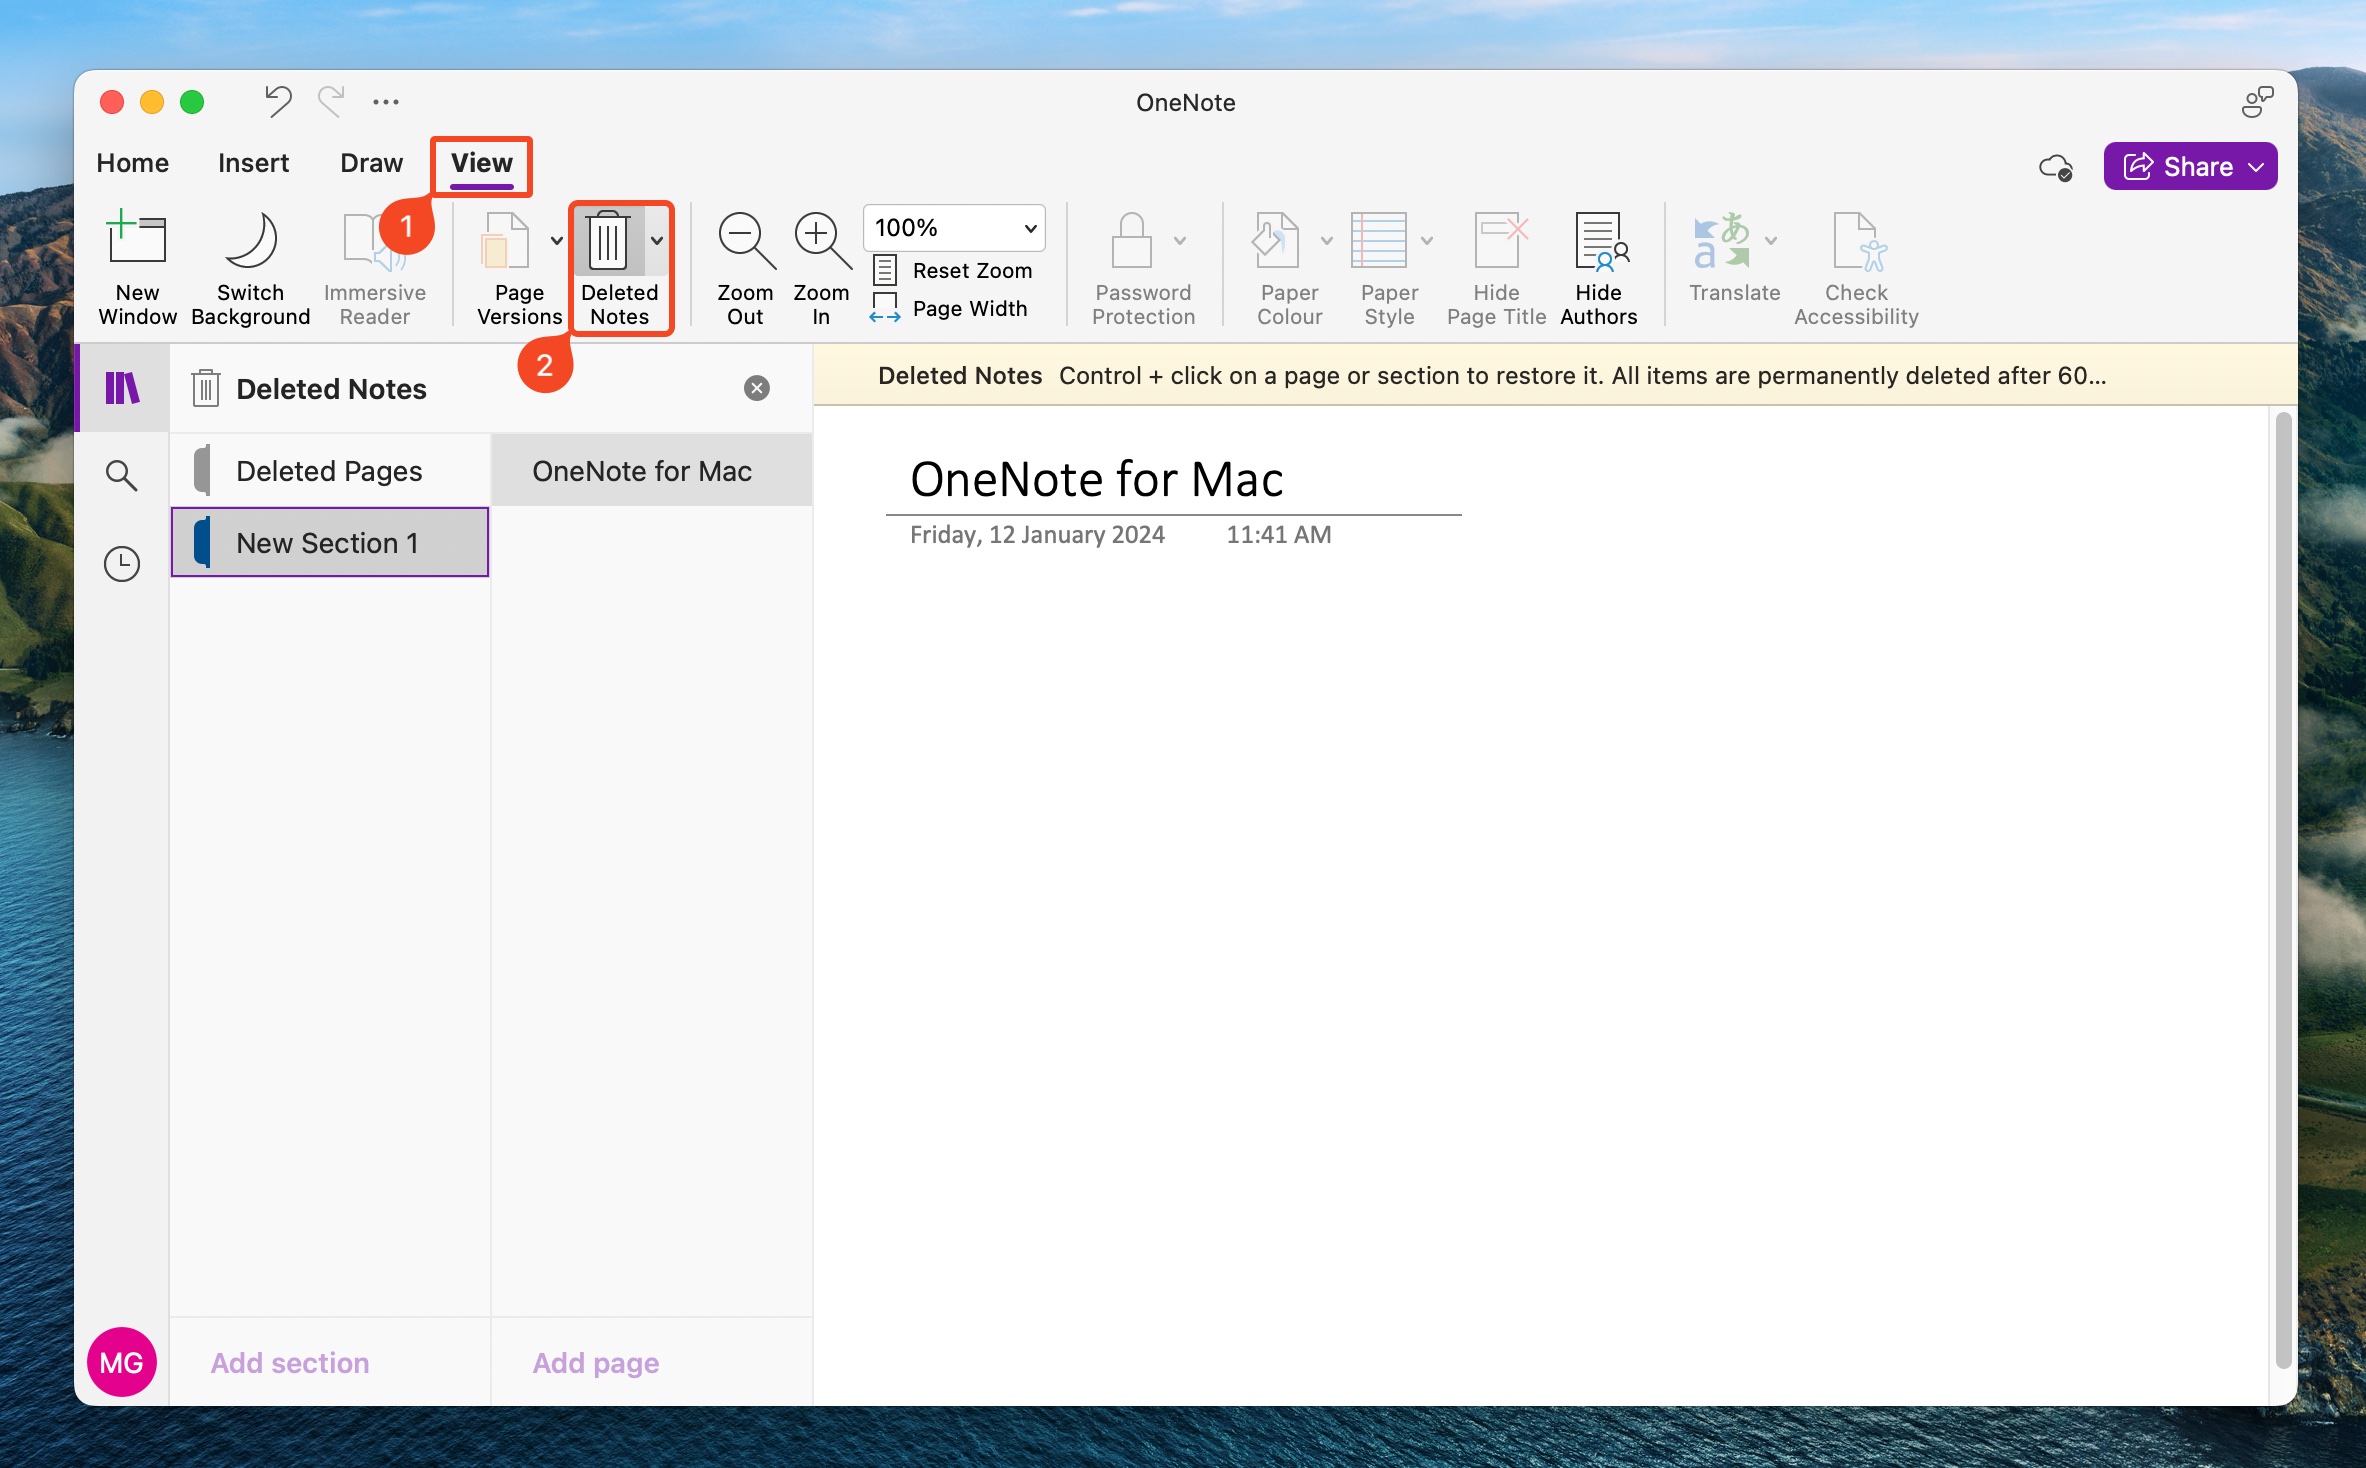Screen dimensions: 2366x1468
Task: Toggle Hide Page Title
Action: 1497,268
